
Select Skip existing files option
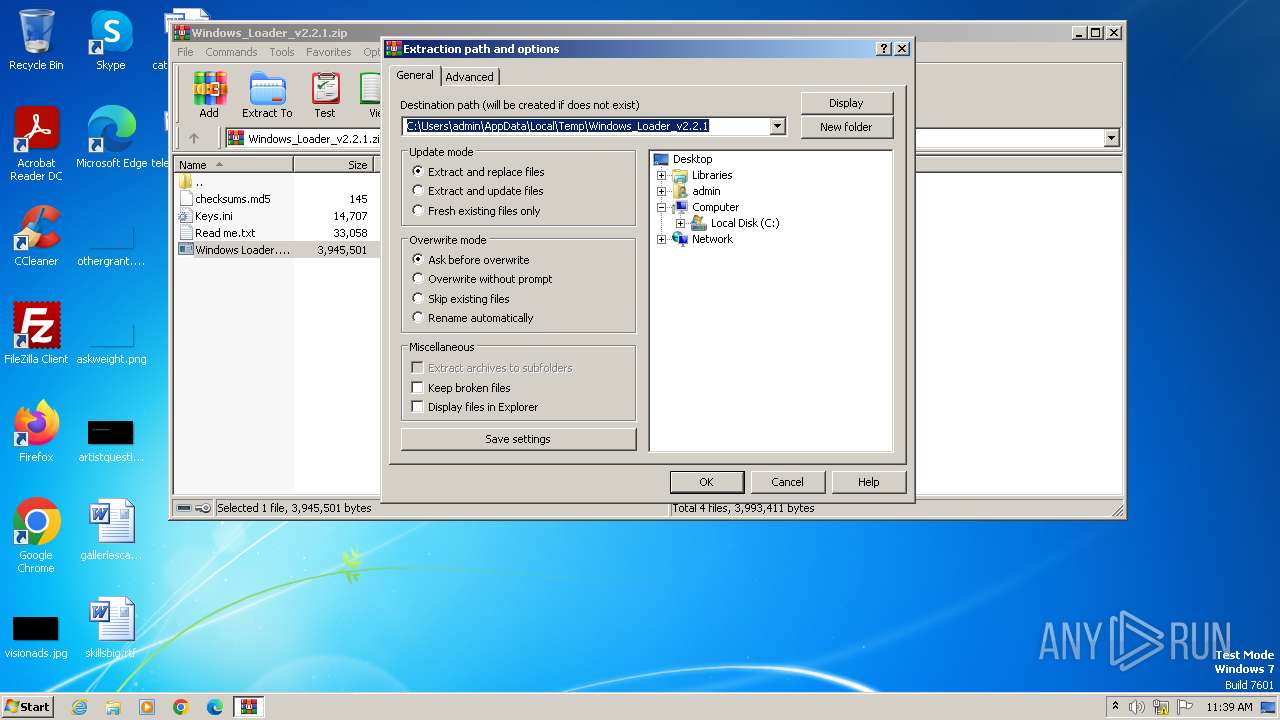point(461,299)
